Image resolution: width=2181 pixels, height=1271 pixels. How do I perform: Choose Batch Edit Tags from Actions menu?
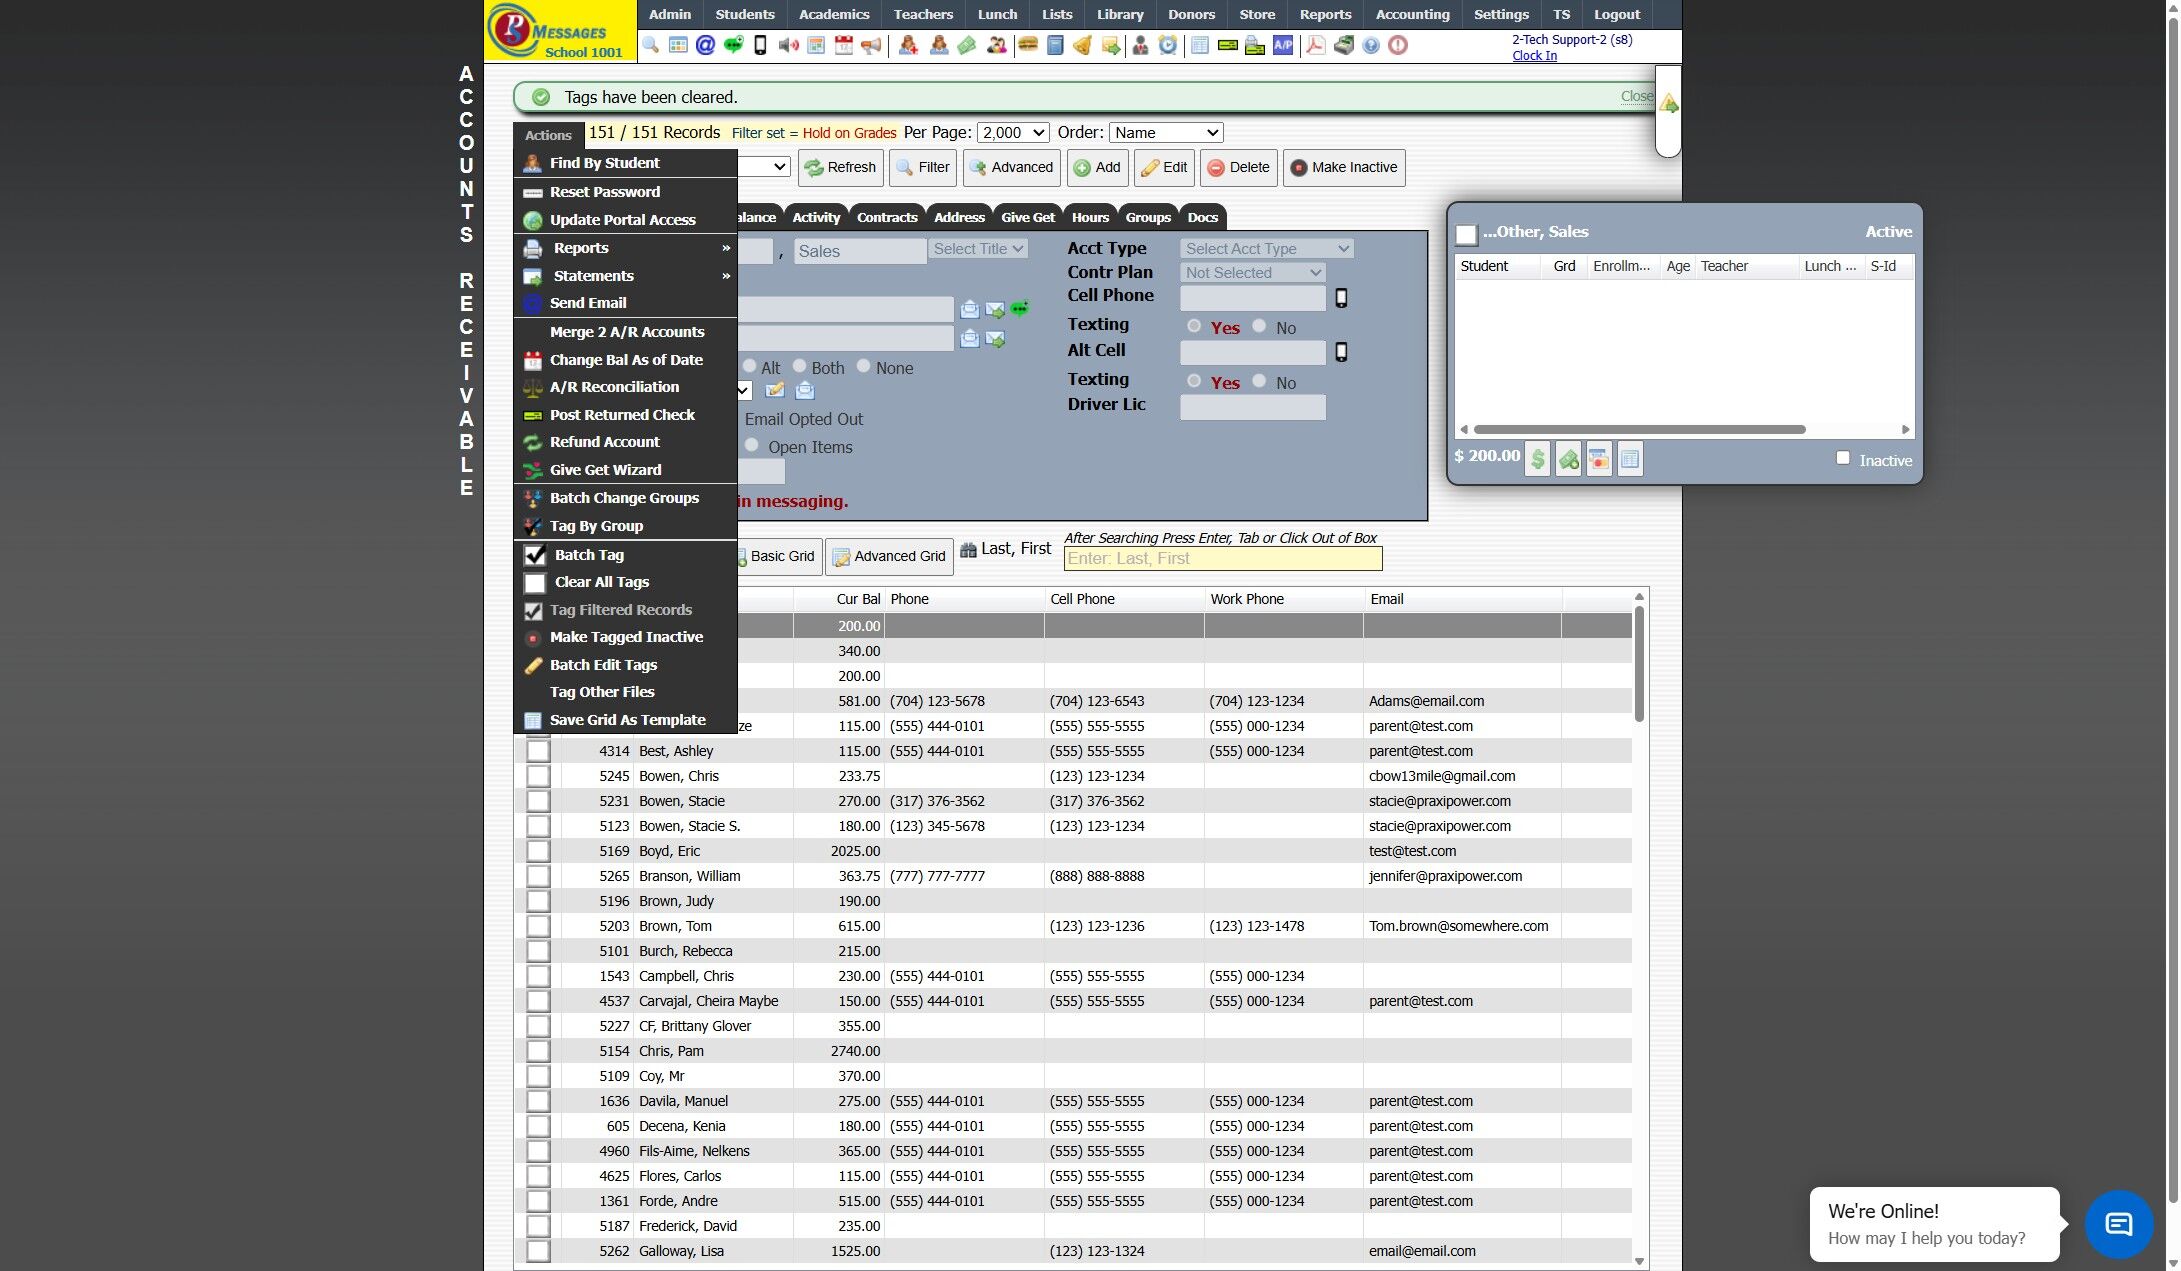pyautogui.click(x=603, y=665)
